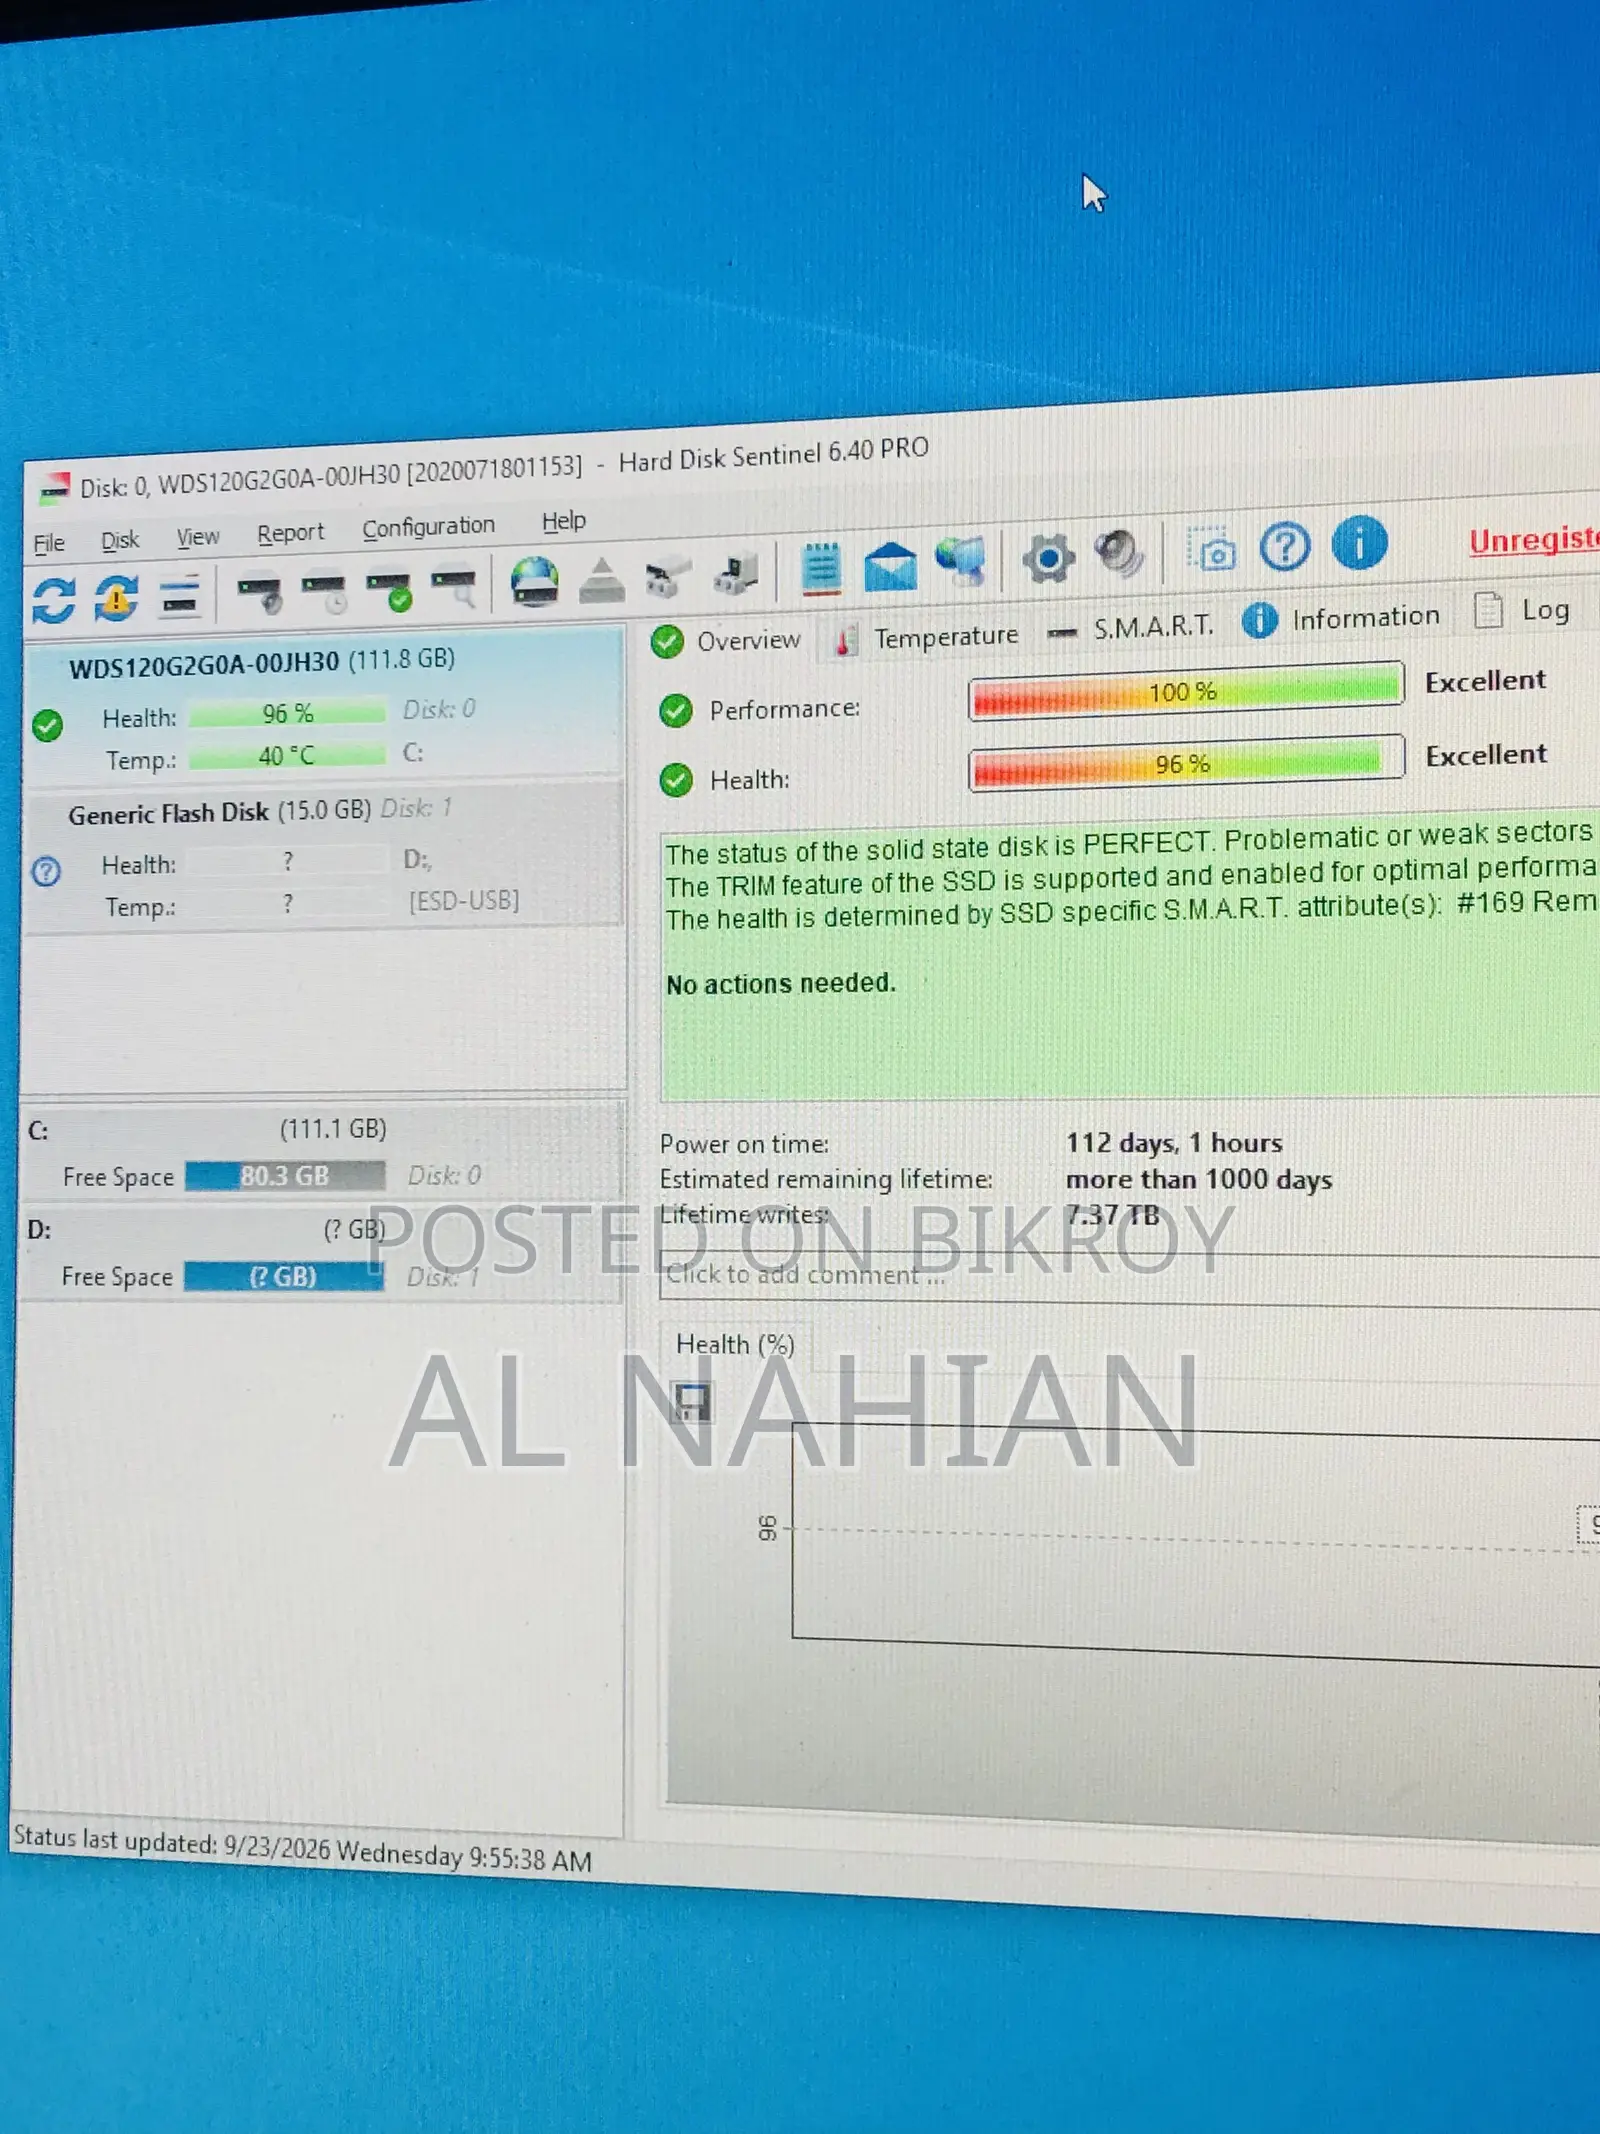1600x2134 pixels.
Task: Open the Configuration menu
Action: (428, 527)
